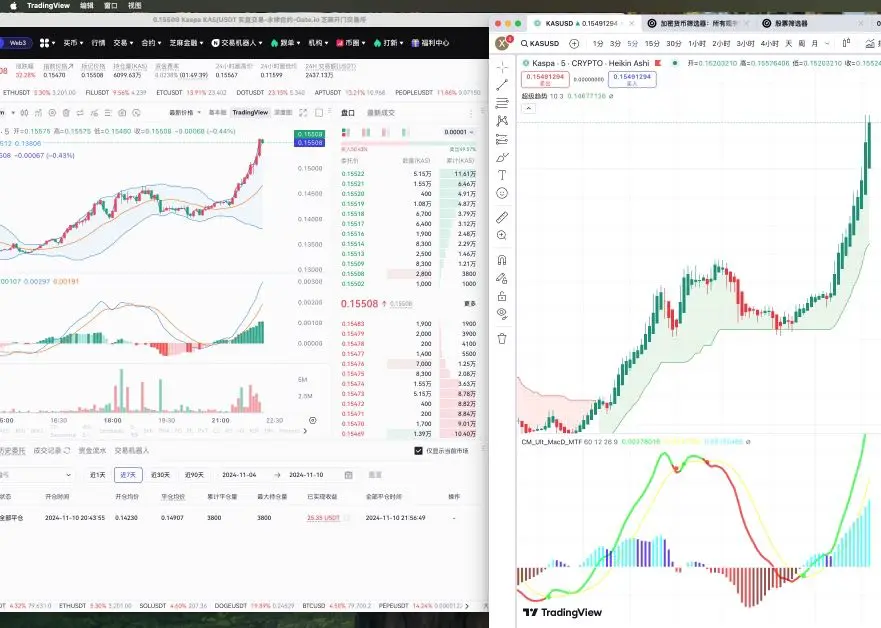Switch chart to 1分 interval
Screen dimensions: 881x628
pyautogui.click(x=598, y=43)
